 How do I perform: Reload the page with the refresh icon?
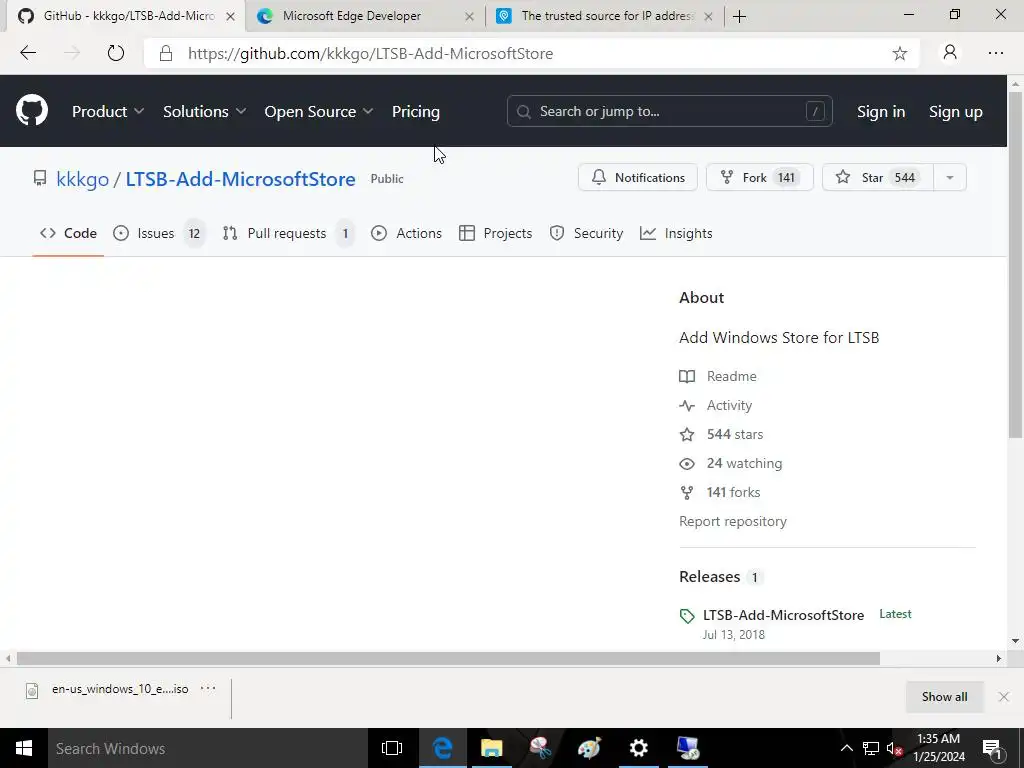click(x=116, y=53)
